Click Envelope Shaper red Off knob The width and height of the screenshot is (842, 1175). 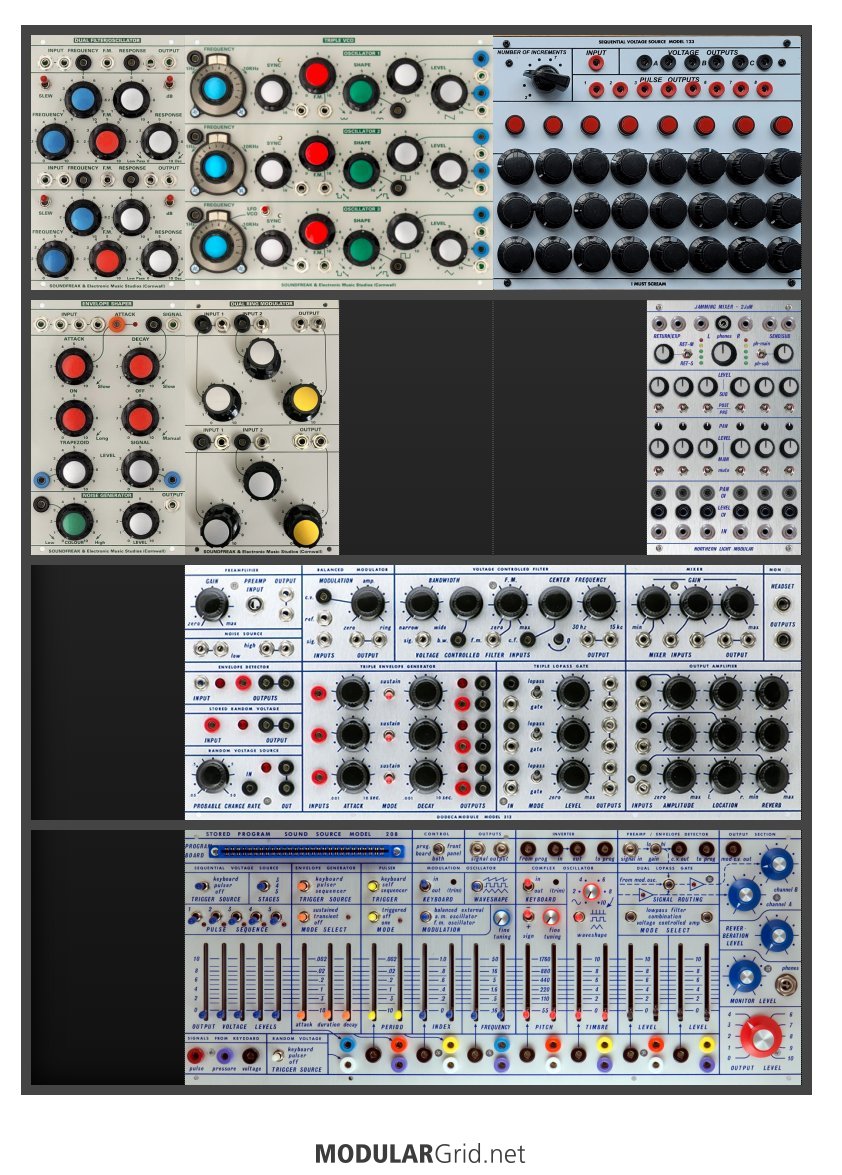tap(139, 418)
